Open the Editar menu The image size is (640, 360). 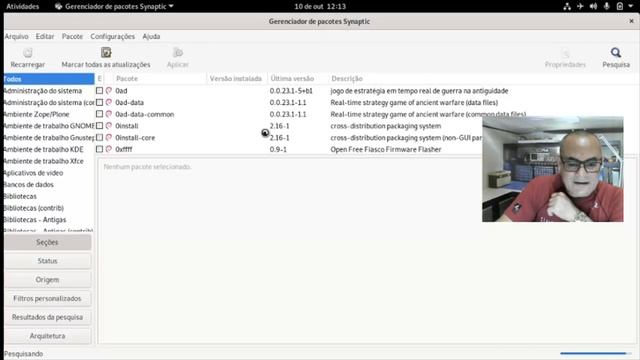[x=45, y=36]
